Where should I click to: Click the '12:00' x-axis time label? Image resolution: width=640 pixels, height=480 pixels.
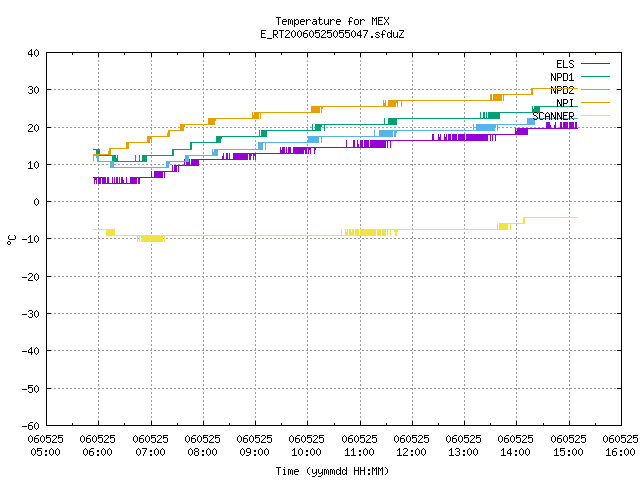click(x=411, y=452)
